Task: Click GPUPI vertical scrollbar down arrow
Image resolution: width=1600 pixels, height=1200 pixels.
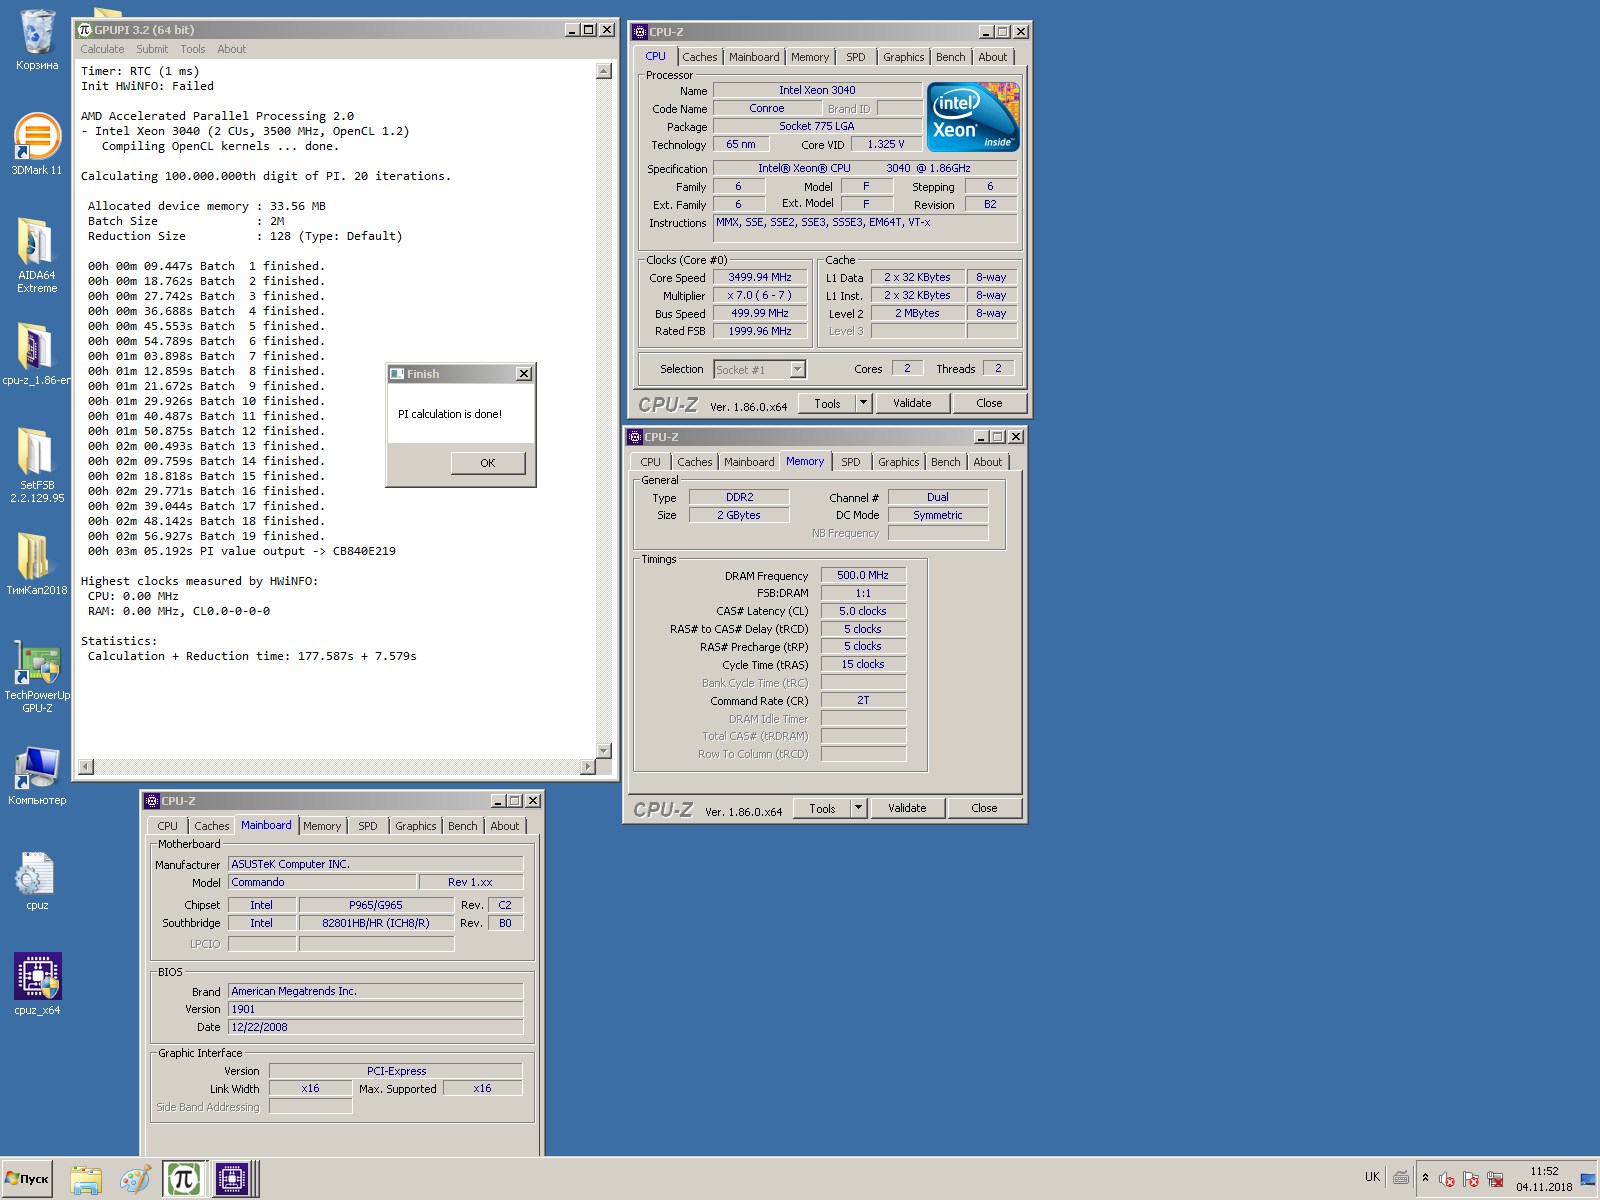Action: click(603, 750)
